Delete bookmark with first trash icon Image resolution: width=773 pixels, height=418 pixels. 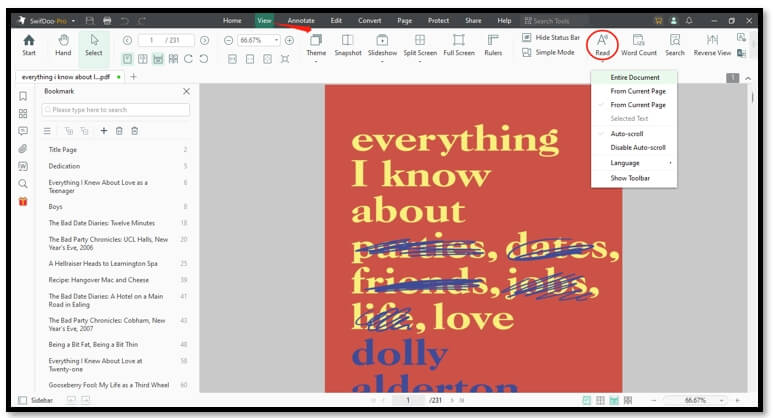[119, 131]
